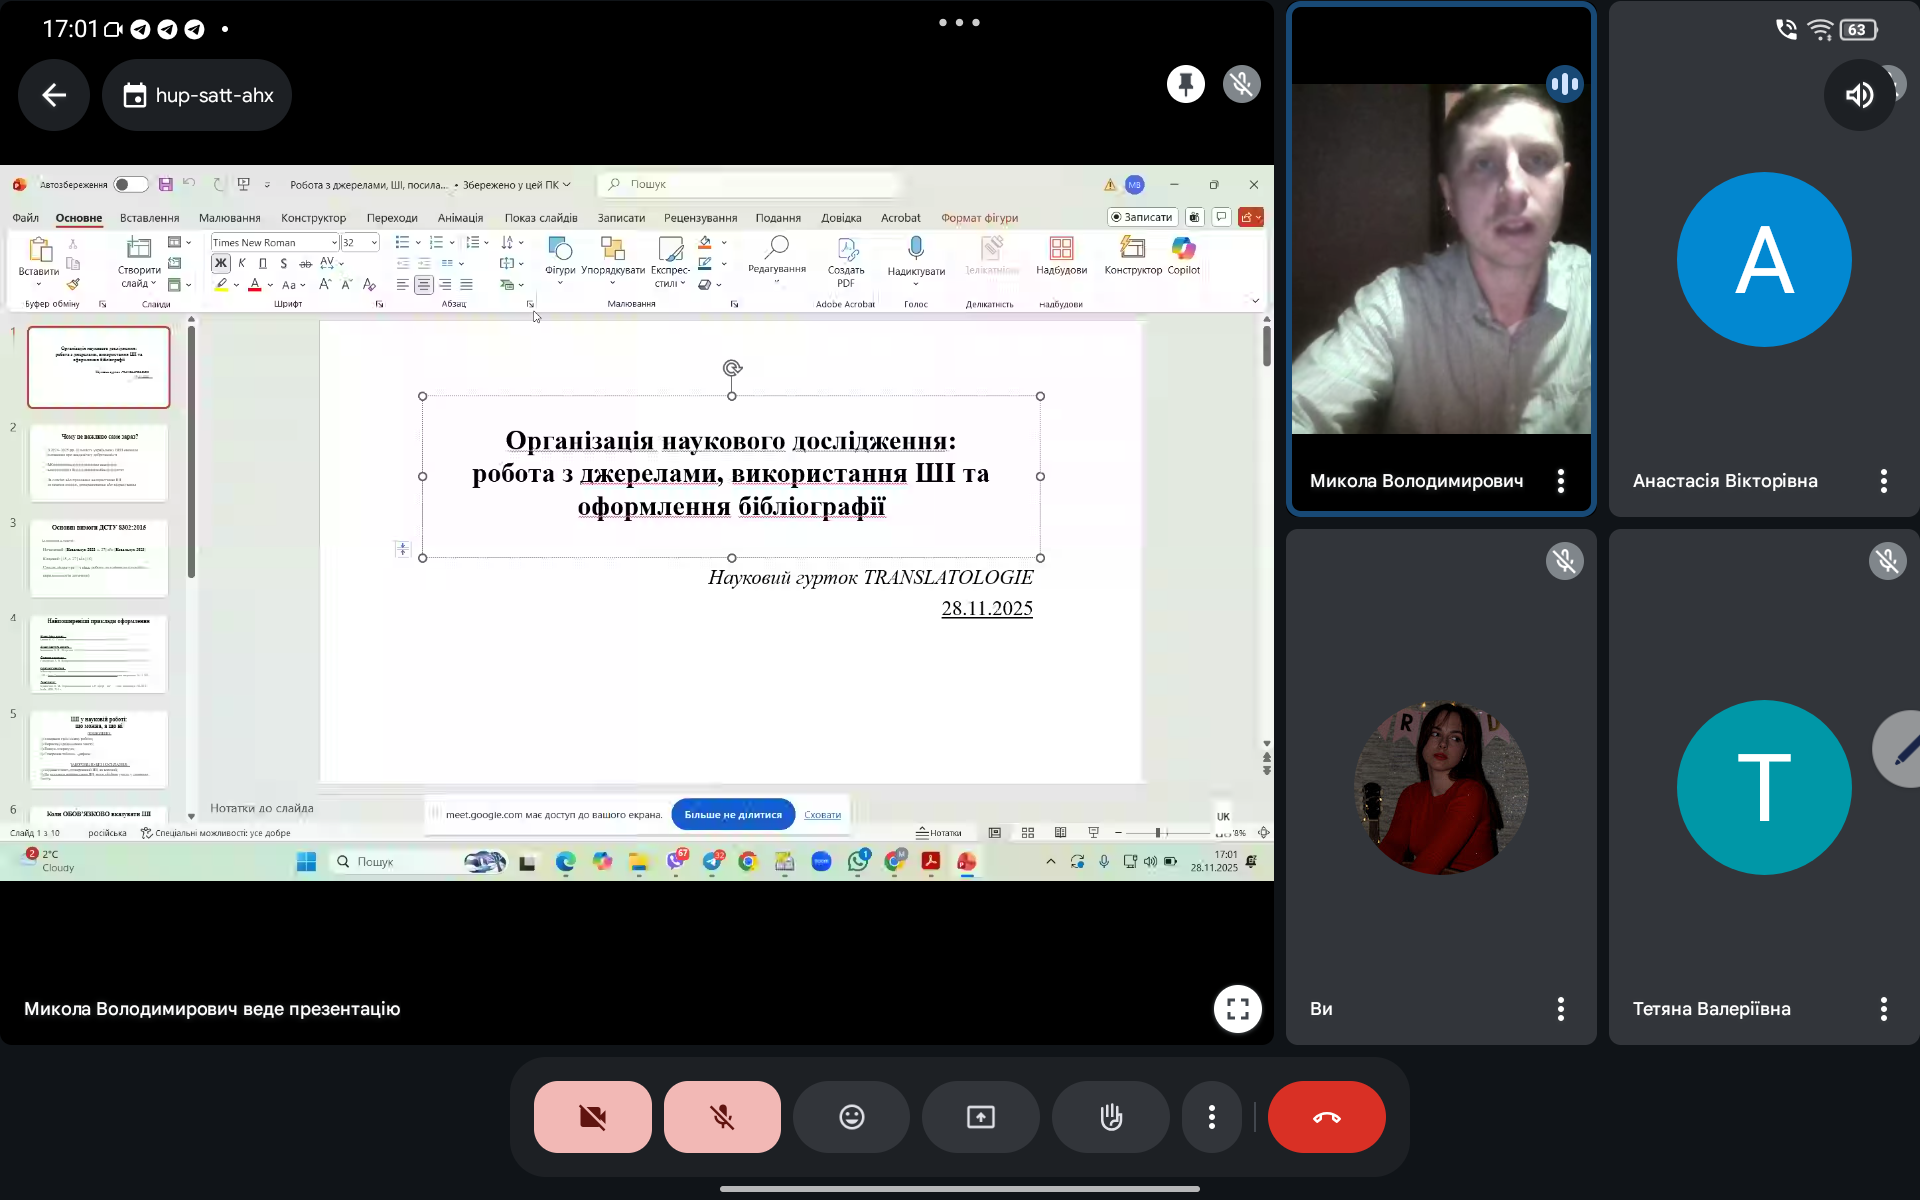Click the share screen icon
The image size is (1920, 1200).
[x=980, y=1117]
